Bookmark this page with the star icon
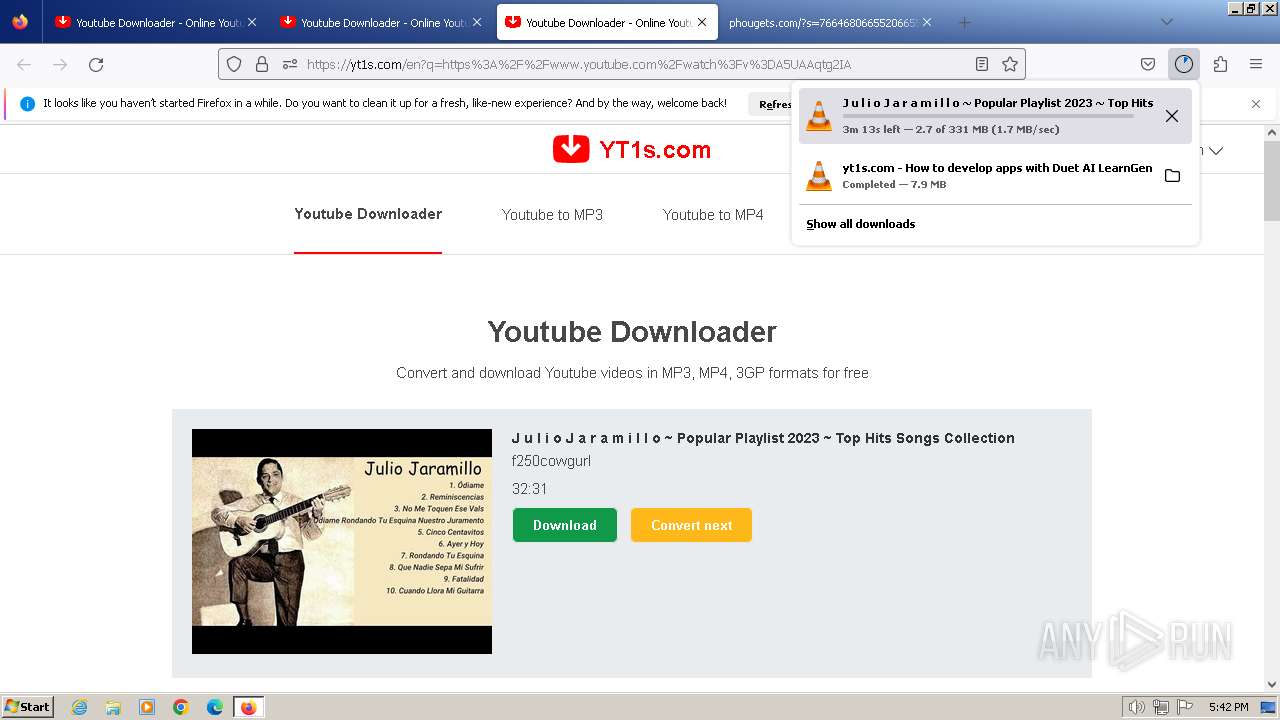 pyautogui.click(x=1010, y=64)
